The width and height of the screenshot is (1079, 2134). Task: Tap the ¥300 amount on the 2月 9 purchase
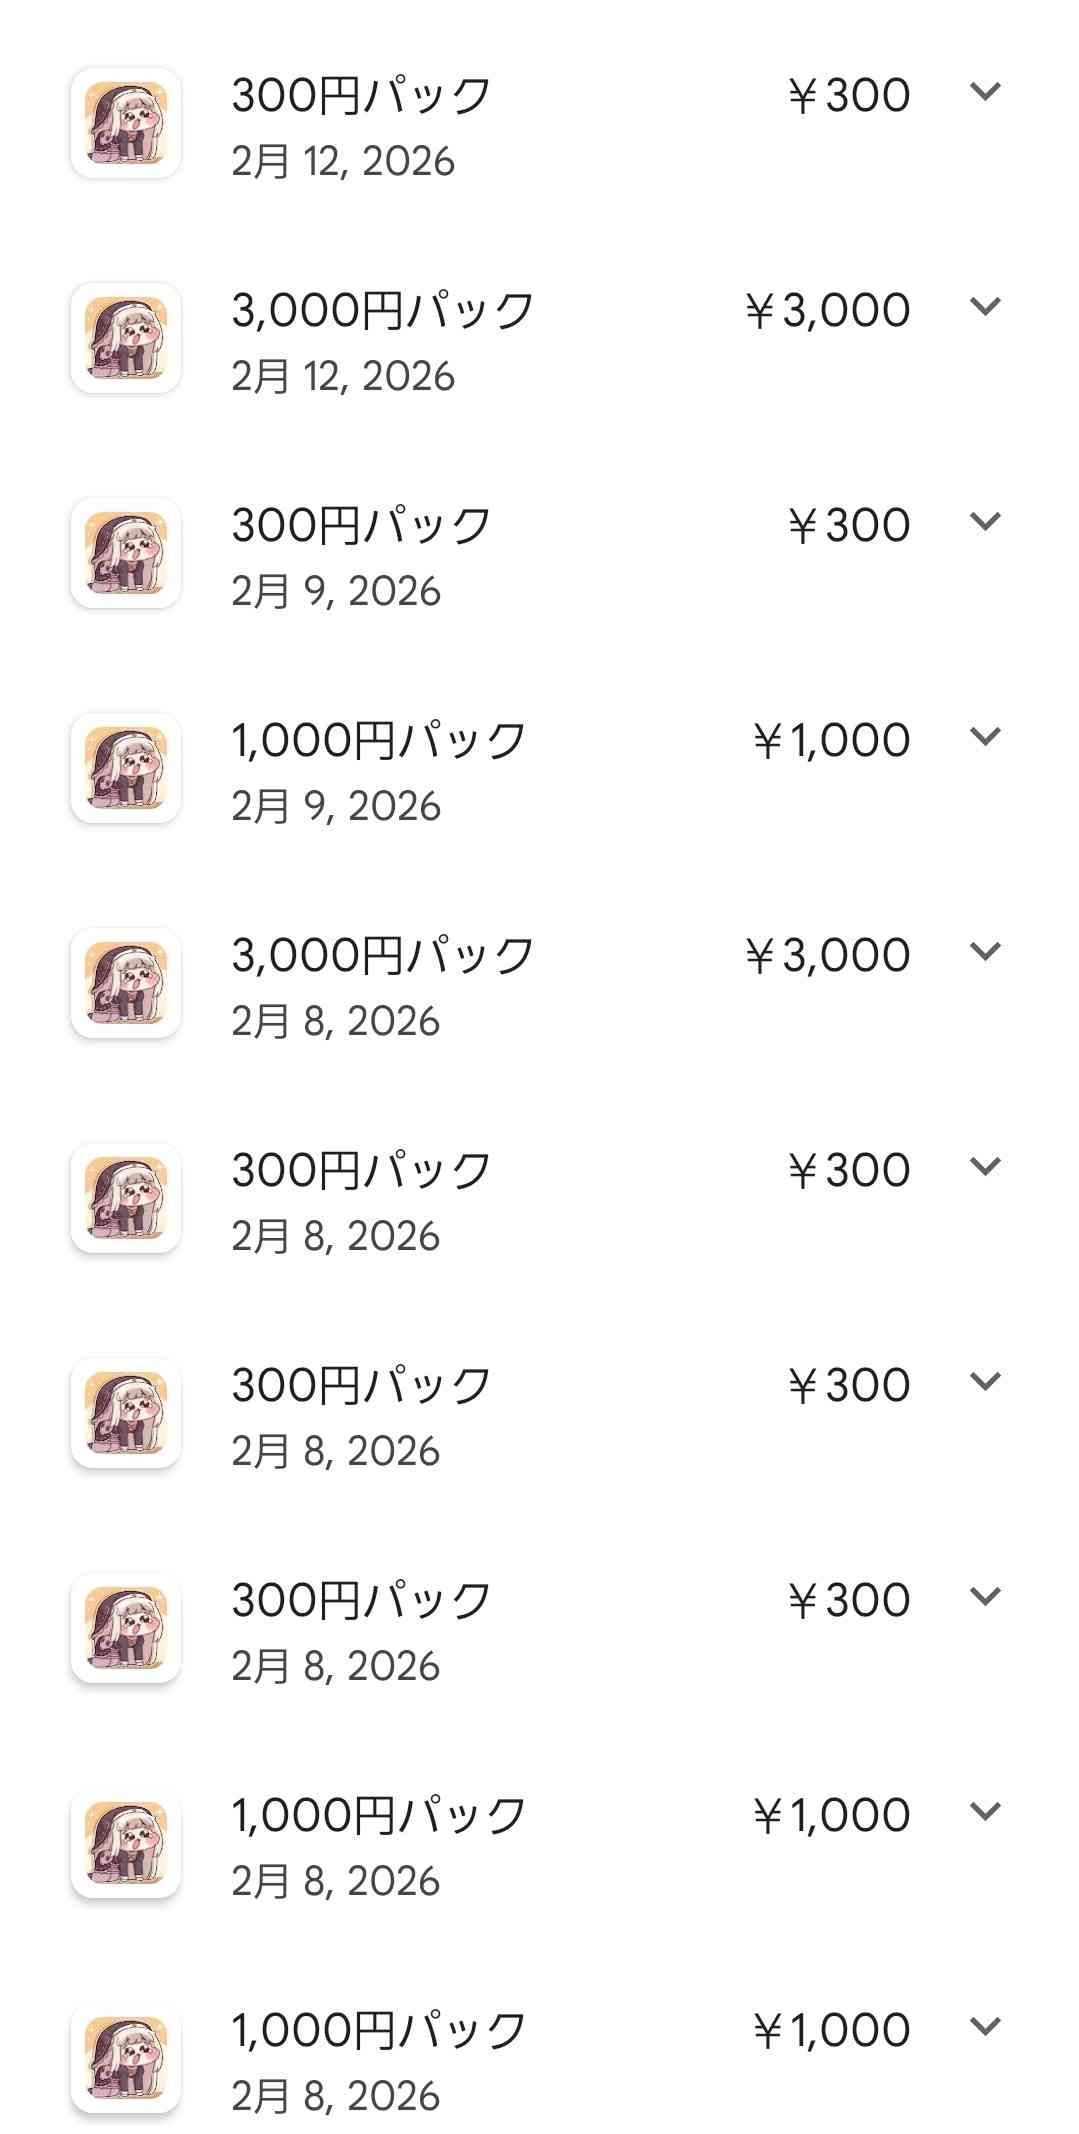pos(849,526)
